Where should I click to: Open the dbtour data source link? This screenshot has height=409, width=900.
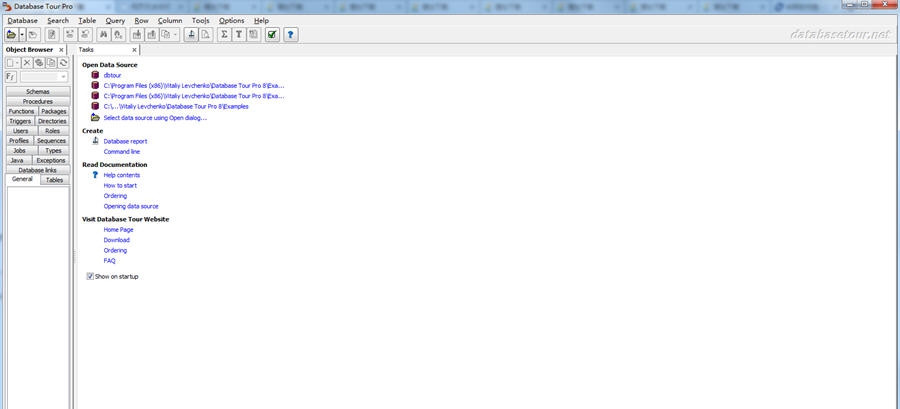pos(112,75)
